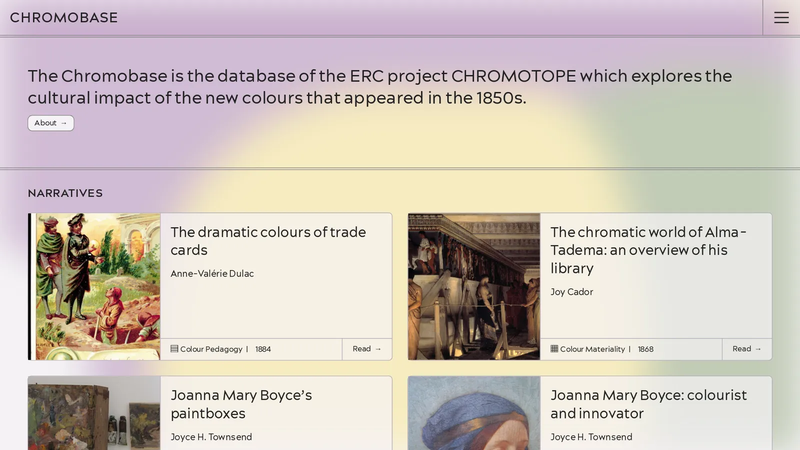Read the Alma-Tadema library narrative
This screenshot has width=800, height=450.
[746, 349]
